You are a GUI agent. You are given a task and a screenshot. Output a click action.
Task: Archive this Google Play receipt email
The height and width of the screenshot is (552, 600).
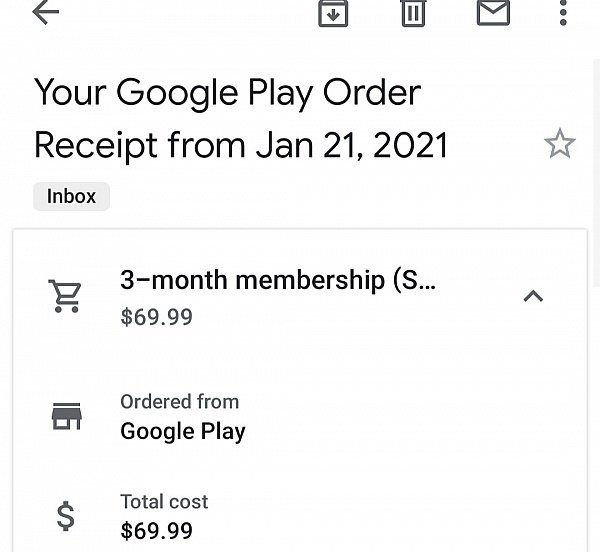pos(333,12)
